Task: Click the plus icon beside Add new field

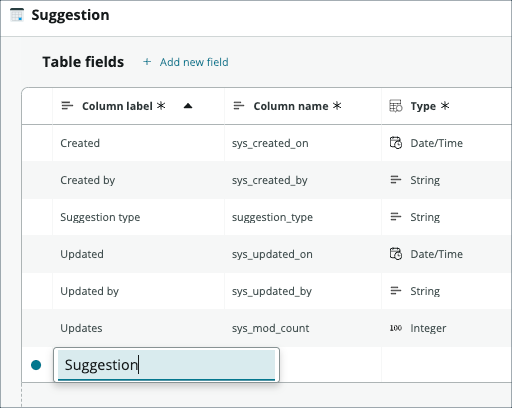Action: [x=147, y=62]
